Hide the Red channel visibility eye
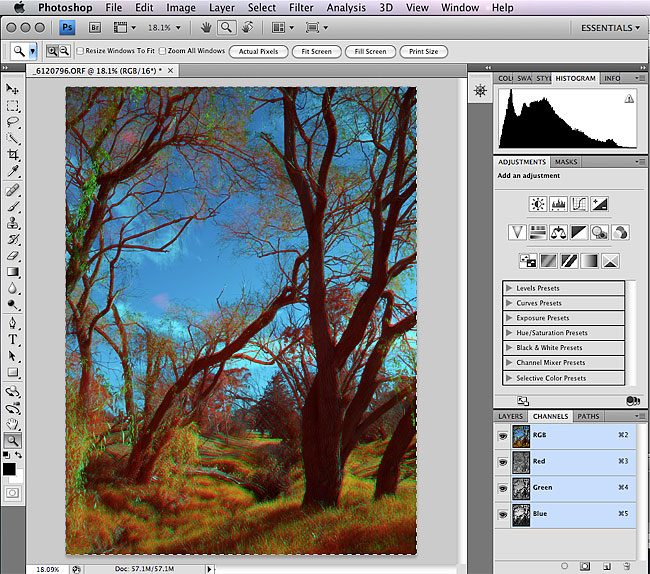Image resolution: width=650 pixels, height=574 pixels. pos(503,461)
